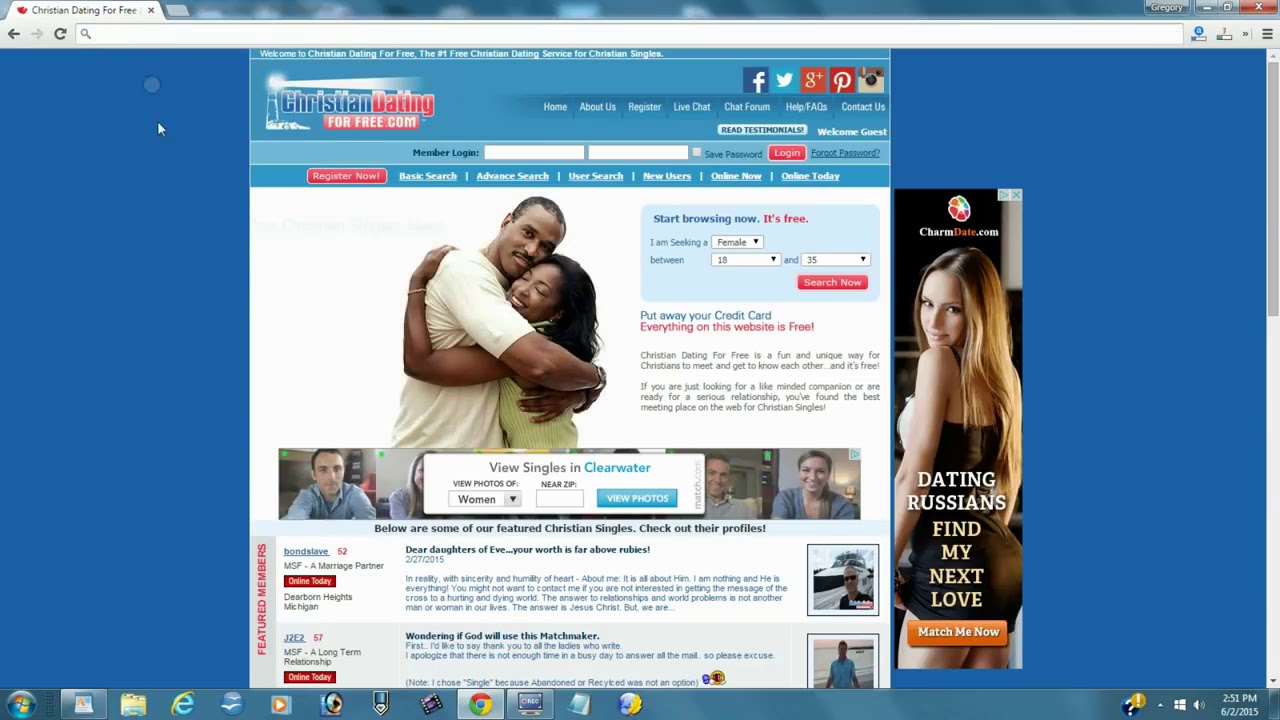1280x720 pixels.
Task: Click the Christian Dating For Free logo
Action: (350, 104)
